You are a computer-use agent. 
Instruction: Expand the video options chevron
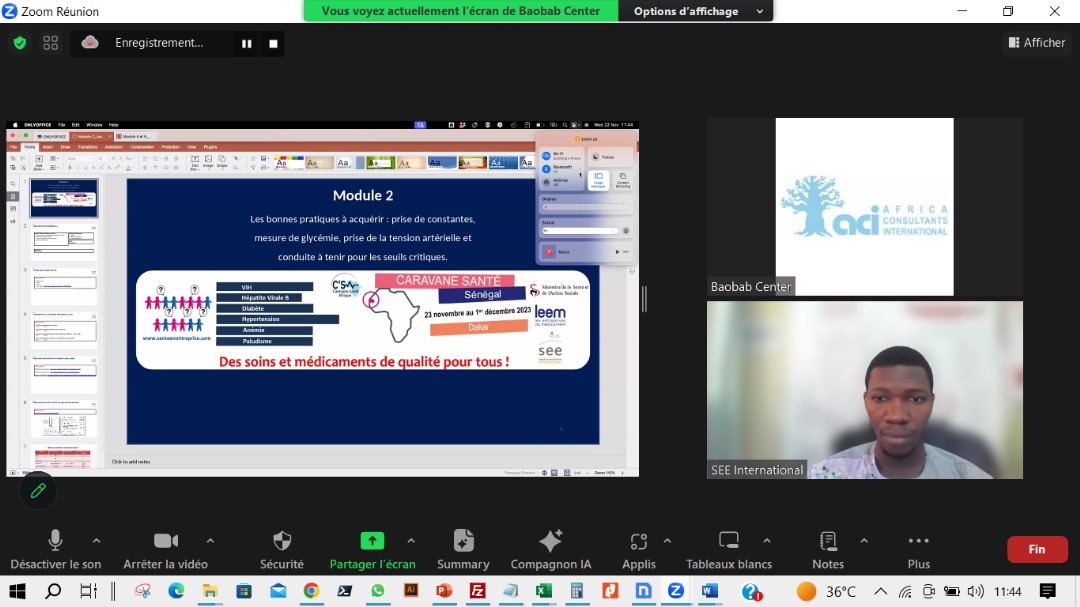click(x=210, y=540)
